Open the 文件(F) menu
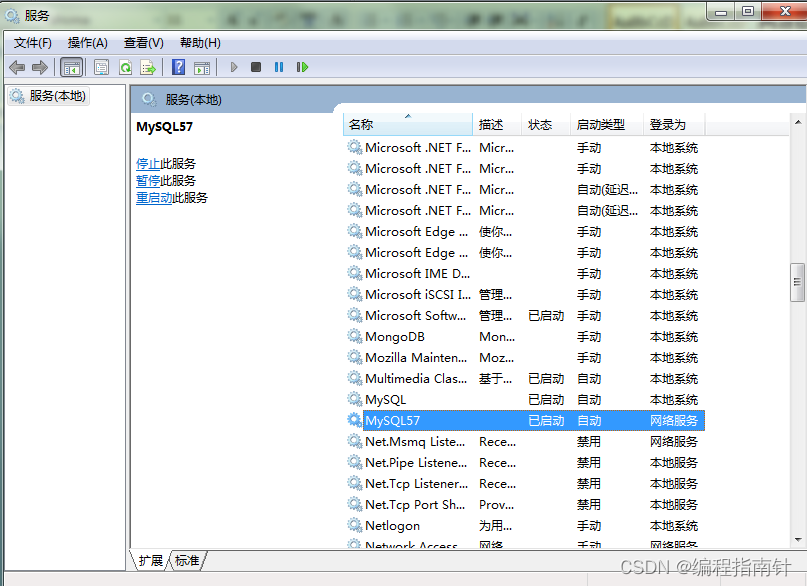The height and width of the screenshot is (586, 807). (32, 43)
